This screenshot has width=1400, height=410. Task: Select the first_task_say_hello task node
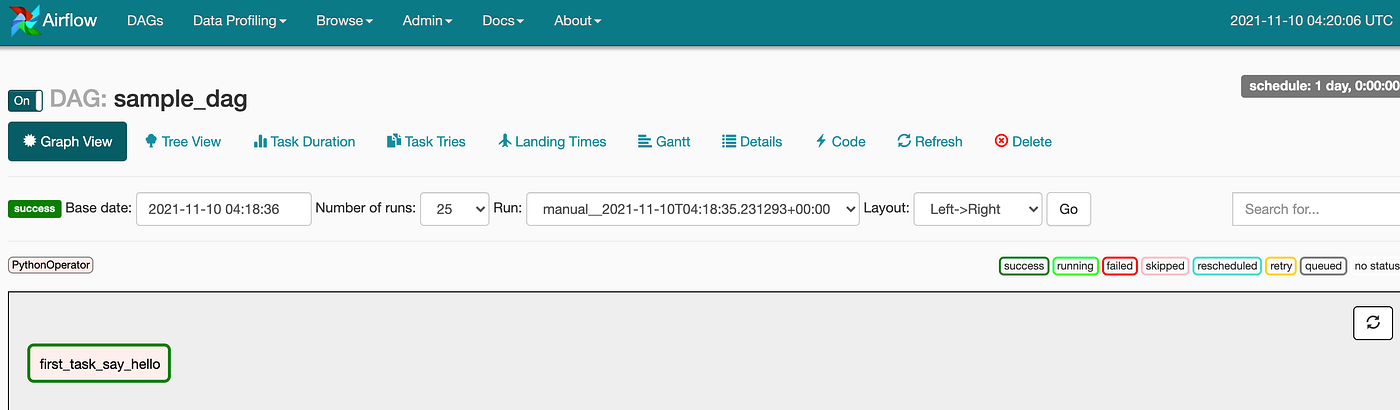(x=99, y=364)
